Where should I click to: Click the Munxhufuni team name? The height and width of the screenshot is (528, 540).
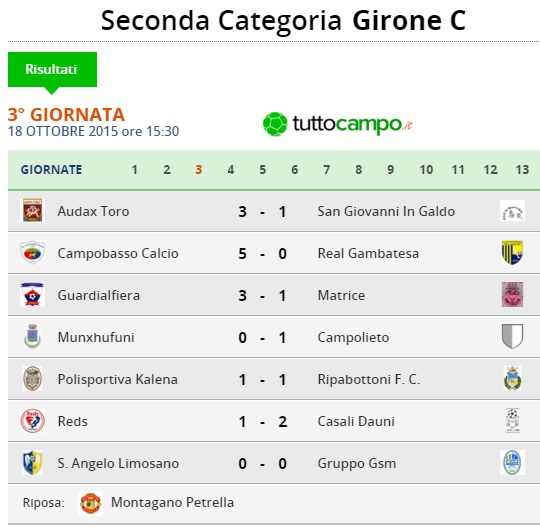(96, 337)
